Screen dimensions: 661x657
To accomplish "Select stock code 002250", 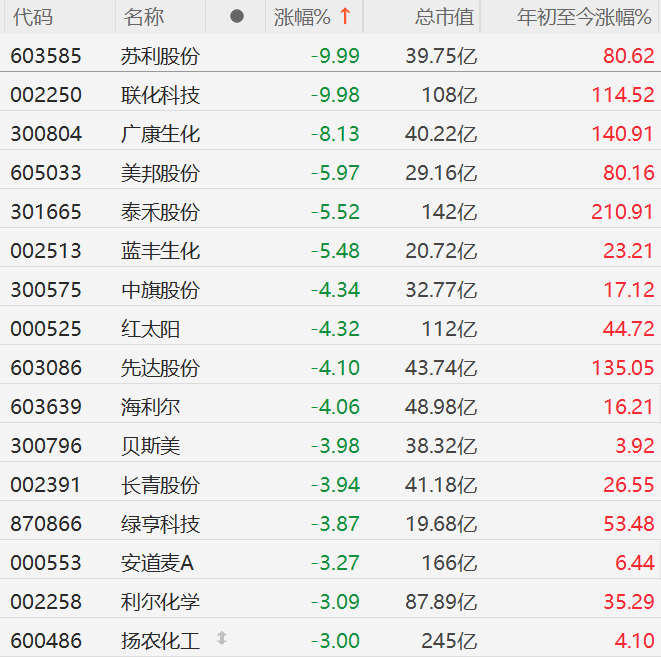I will [x=46, y=95].
